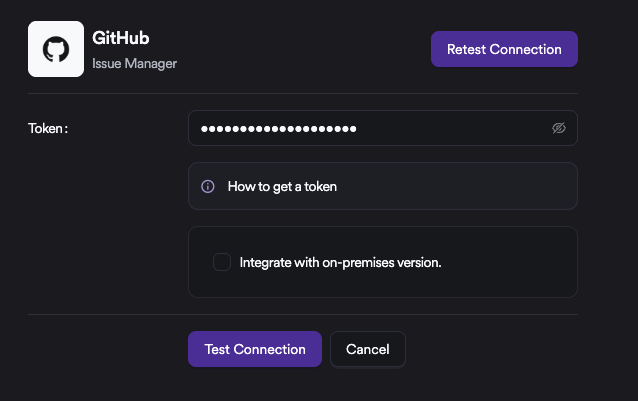Click the Test Connection button
638x401 pixels.
click(255, 349)
